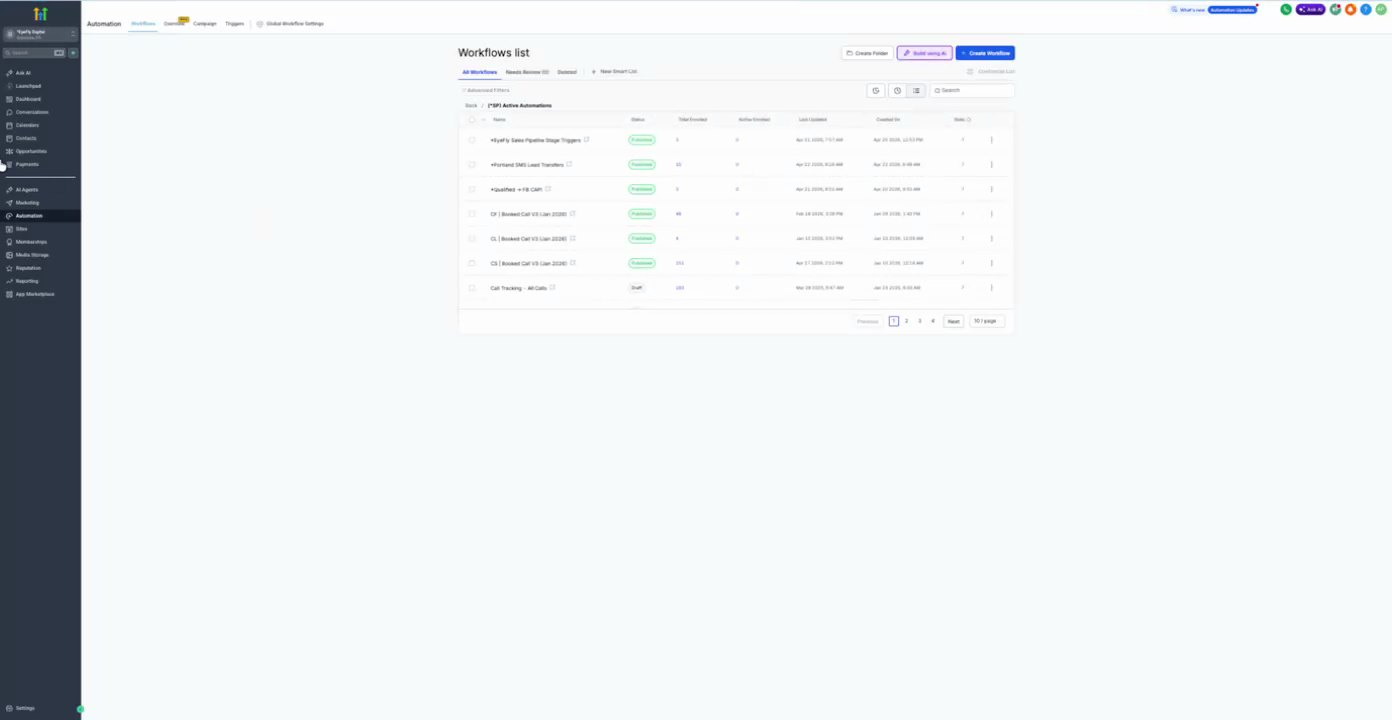Open the green phone dialer icon

coord(1286,9)
